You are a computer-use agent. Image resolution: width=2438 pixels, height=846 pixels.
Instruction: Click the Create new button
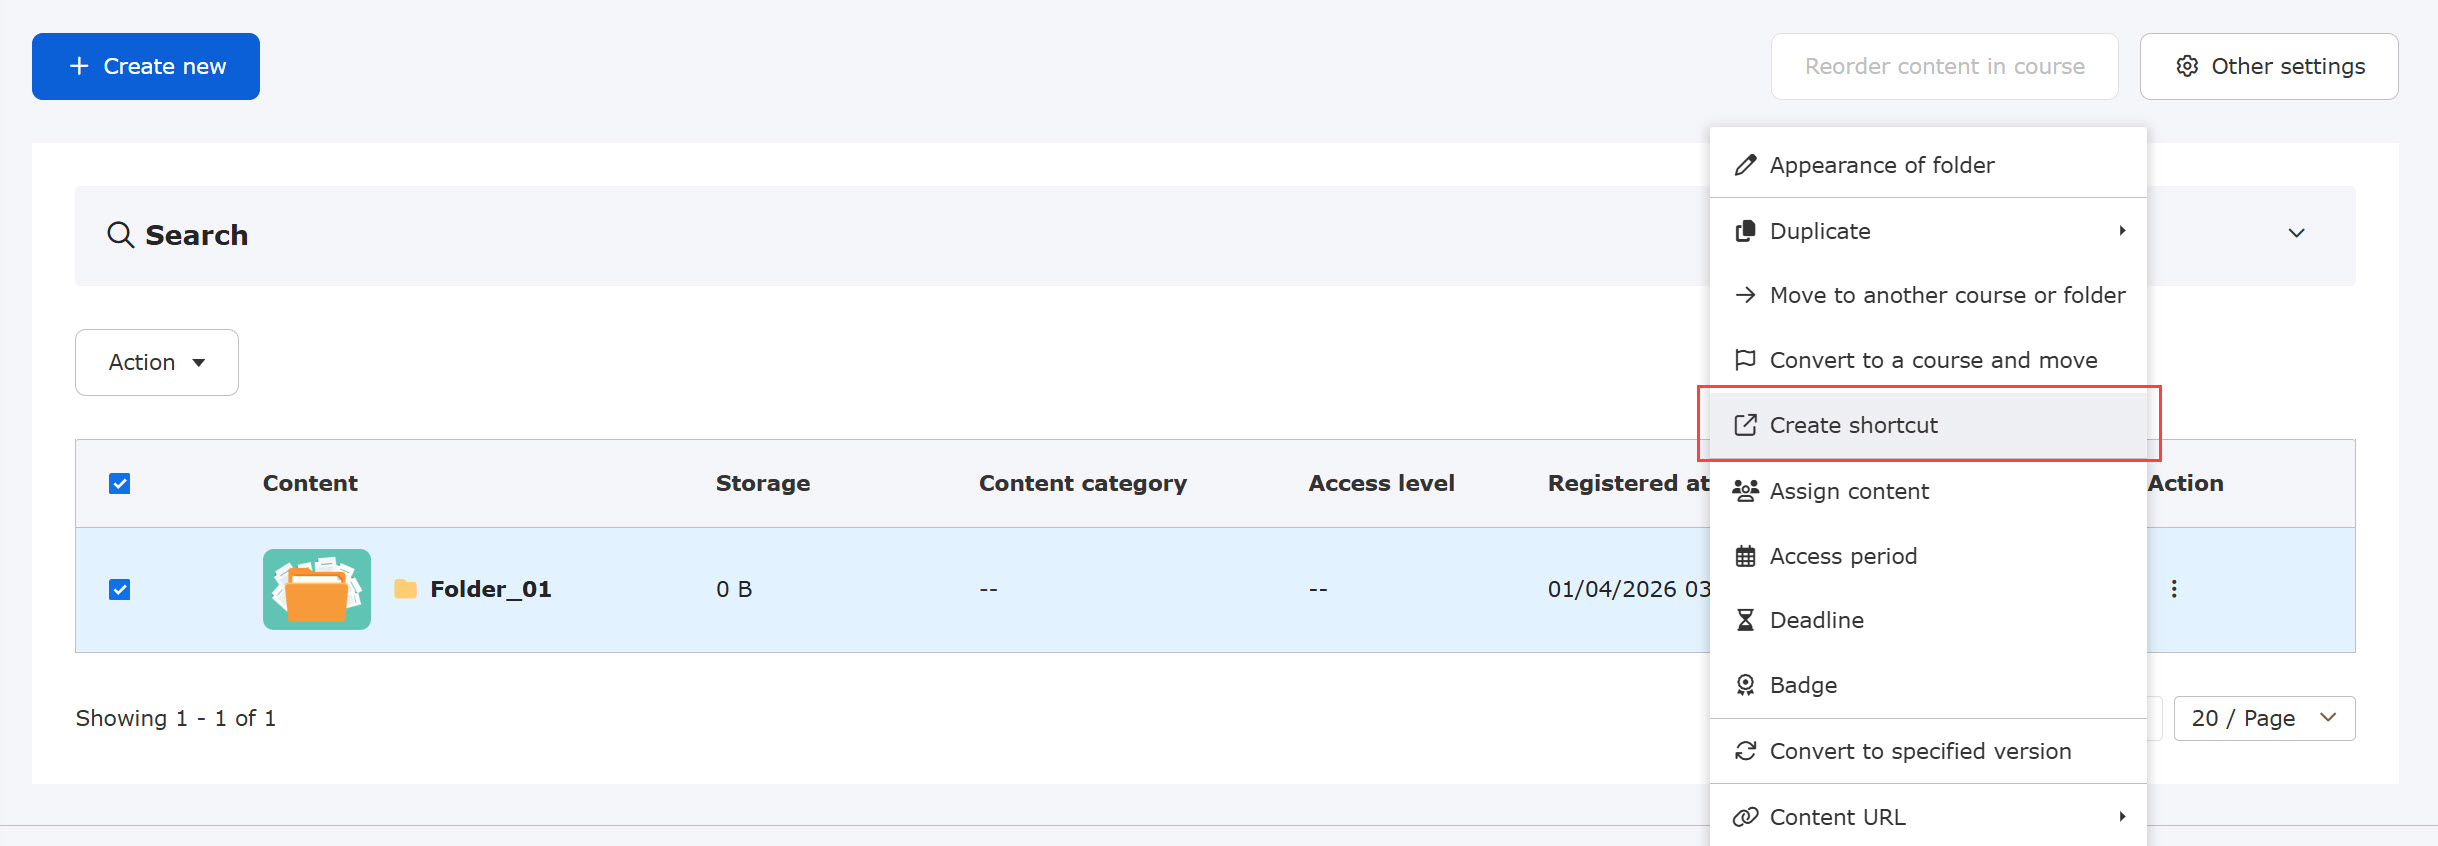point(146,66)
